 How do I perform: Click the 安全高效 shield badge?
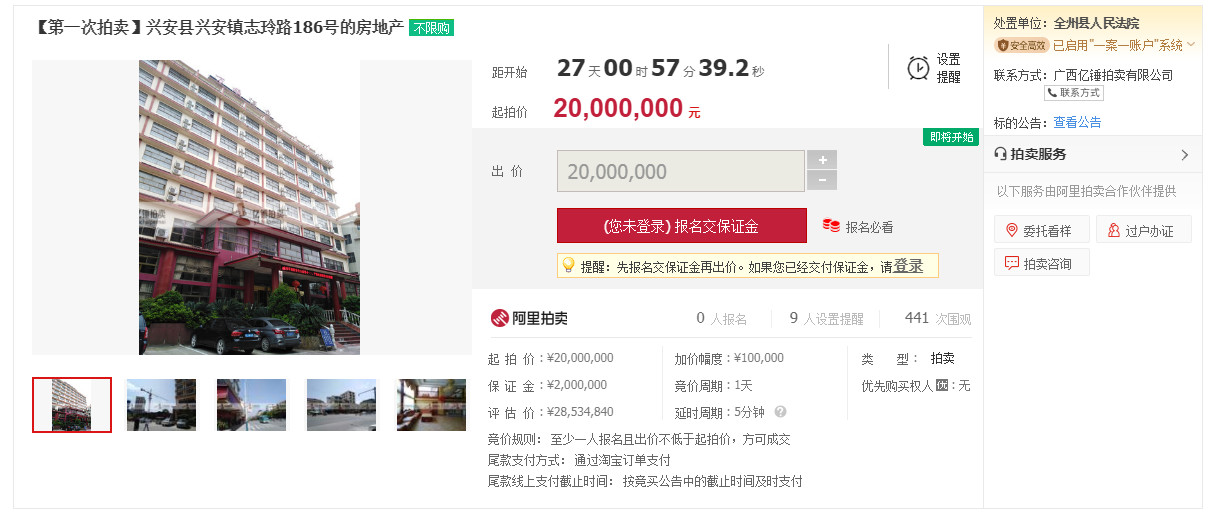point(1021,45)
